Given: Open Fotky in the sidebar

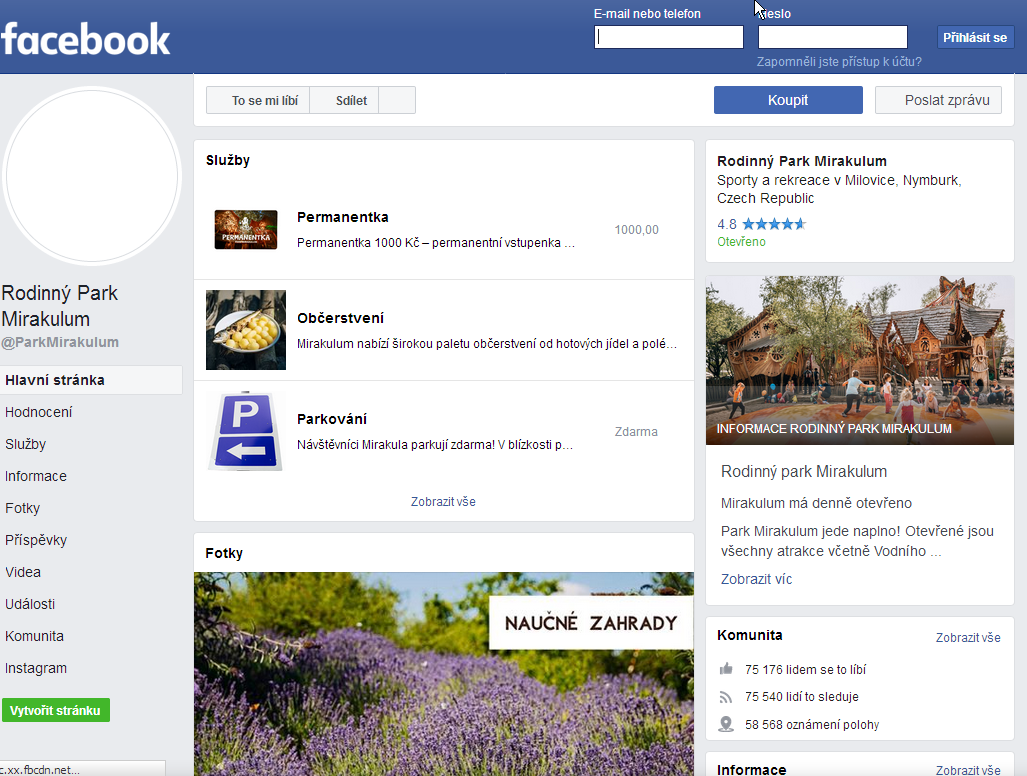Looking at the screenshot, I should 22,509.
